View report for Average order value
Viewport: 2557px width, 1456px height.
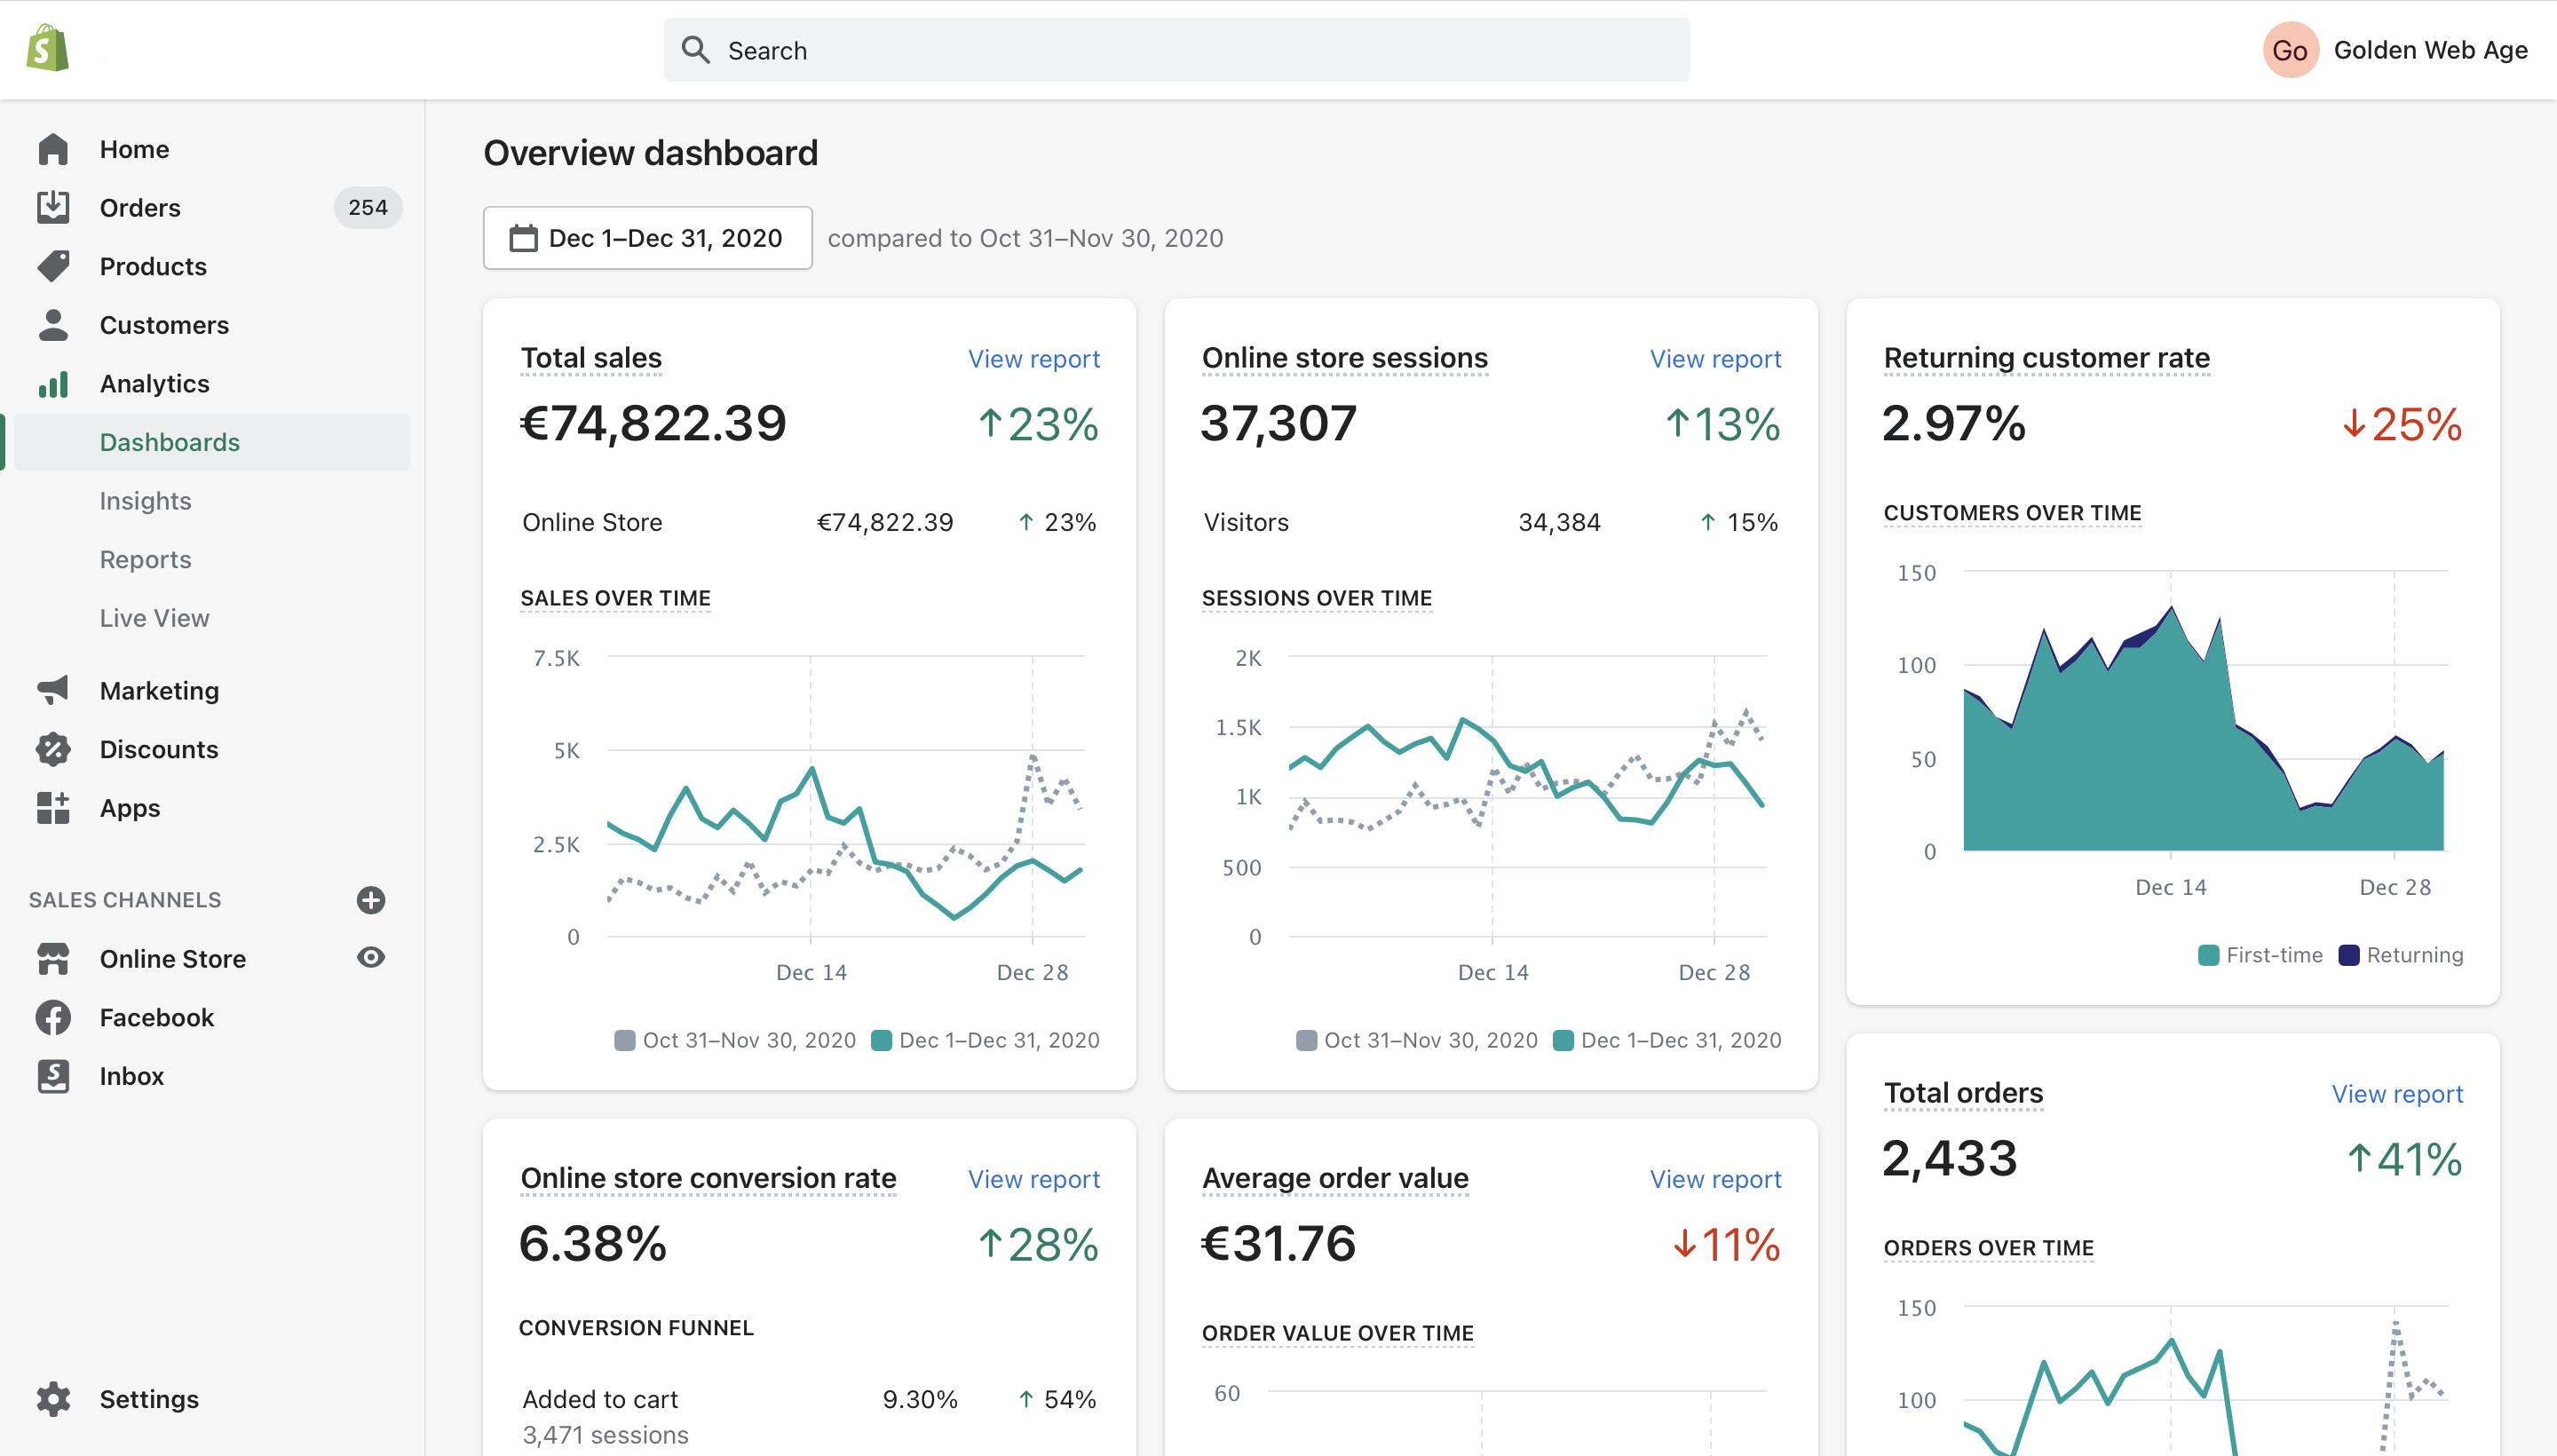point(1716,1179)
